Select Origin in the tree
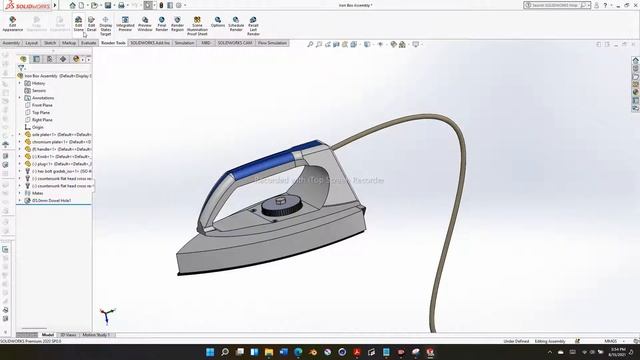Screen dimensions: 640x360 pyautogui.click(x=38, y=127)
